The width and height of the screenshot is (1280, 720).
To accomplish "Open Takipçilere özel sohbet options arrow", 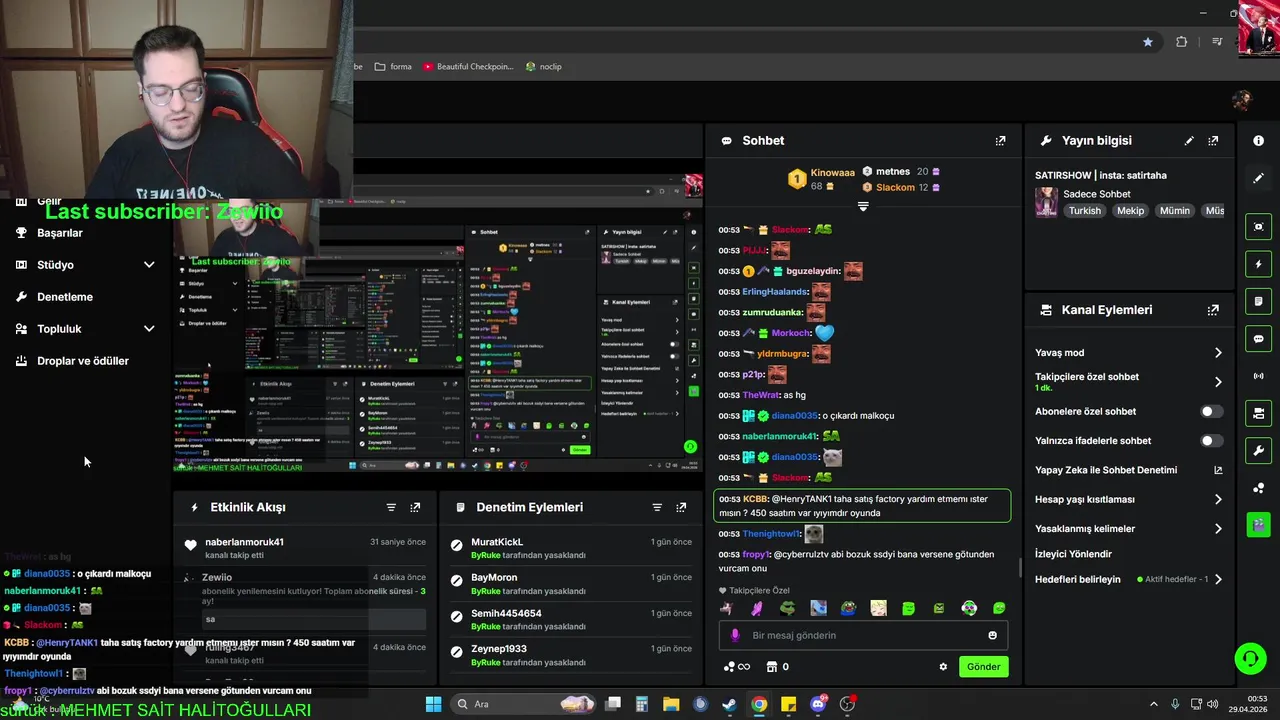I will [1218, 382].
